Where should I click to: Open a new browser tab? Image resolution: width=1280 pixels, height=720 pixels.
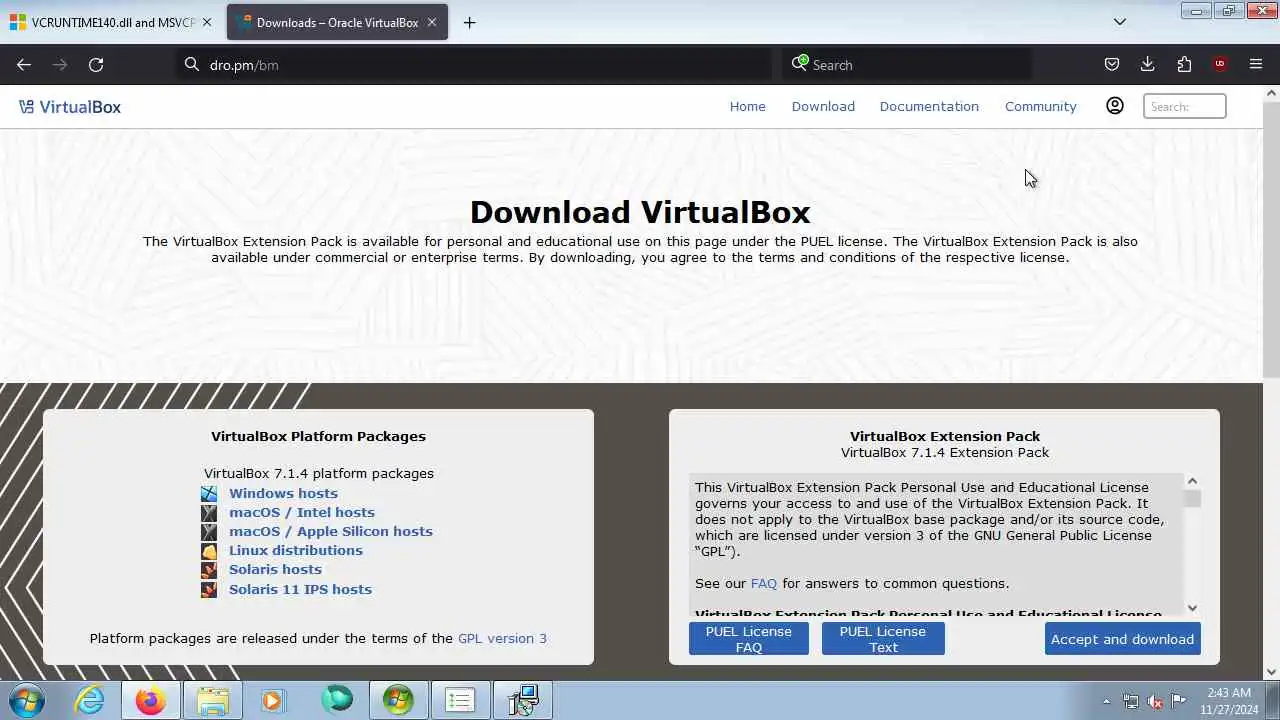coord(469,22)
